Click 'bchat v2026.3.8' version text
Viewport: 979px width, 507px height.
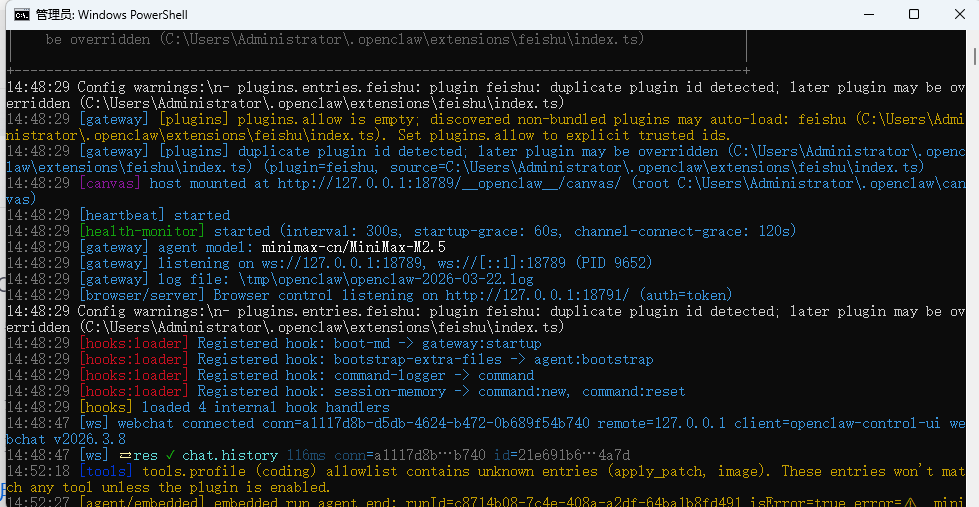(x=66, y=439)
